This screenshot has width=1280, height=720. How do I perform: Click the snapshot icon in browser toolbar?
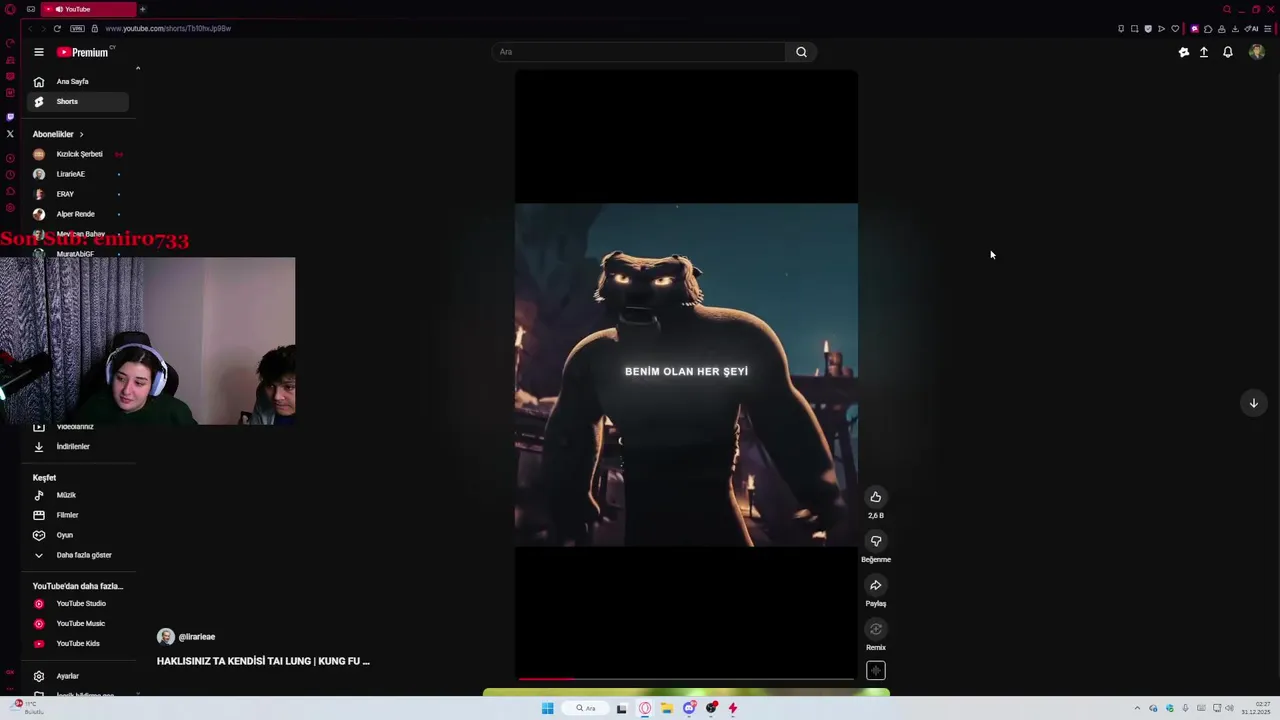click(x=1134, y=29)
